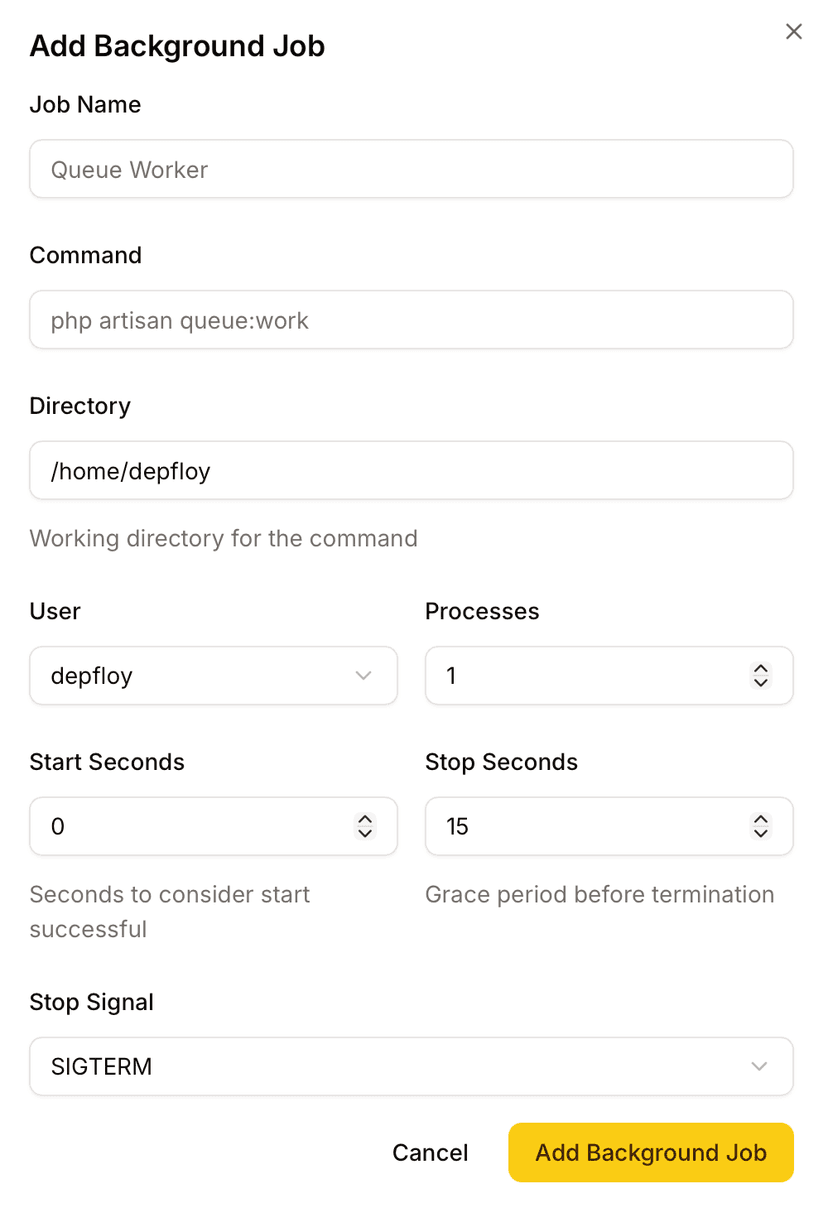The width and height of the screenshot is (828, 1217).
Task: Click the Stop Seconds increment arrow
Action: [761, 820]
